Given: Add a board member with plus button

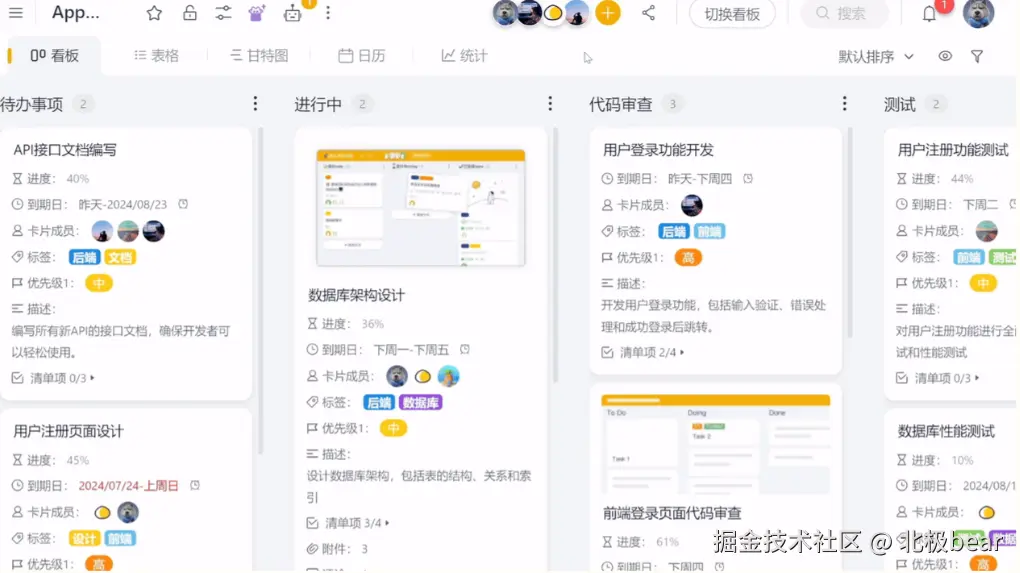Looking at the screenshot, I should [x=608, y=13].
